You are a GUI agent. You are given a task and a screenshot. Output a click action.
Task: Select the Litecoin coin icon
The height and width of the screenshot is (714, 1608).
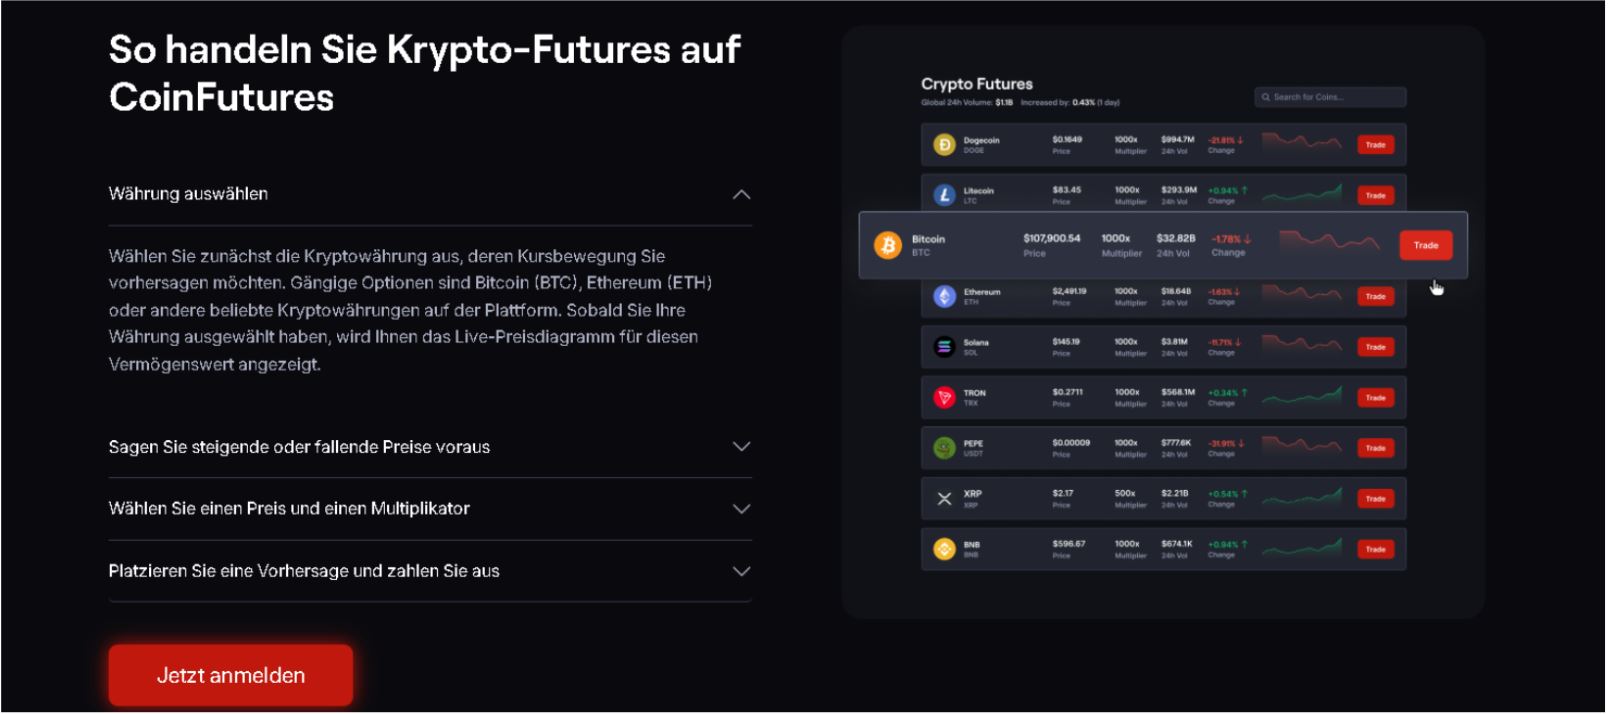(944, 194)
